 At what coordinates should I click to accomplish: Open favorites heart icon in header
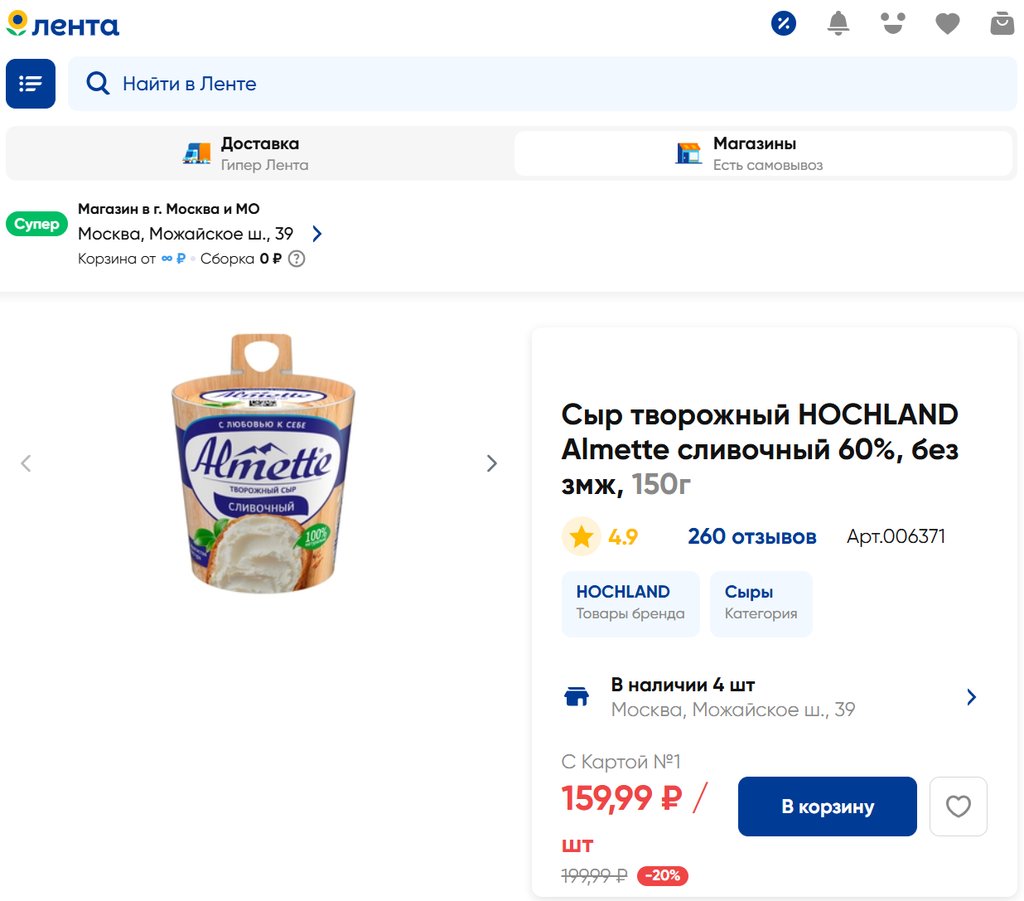[947, 24]
